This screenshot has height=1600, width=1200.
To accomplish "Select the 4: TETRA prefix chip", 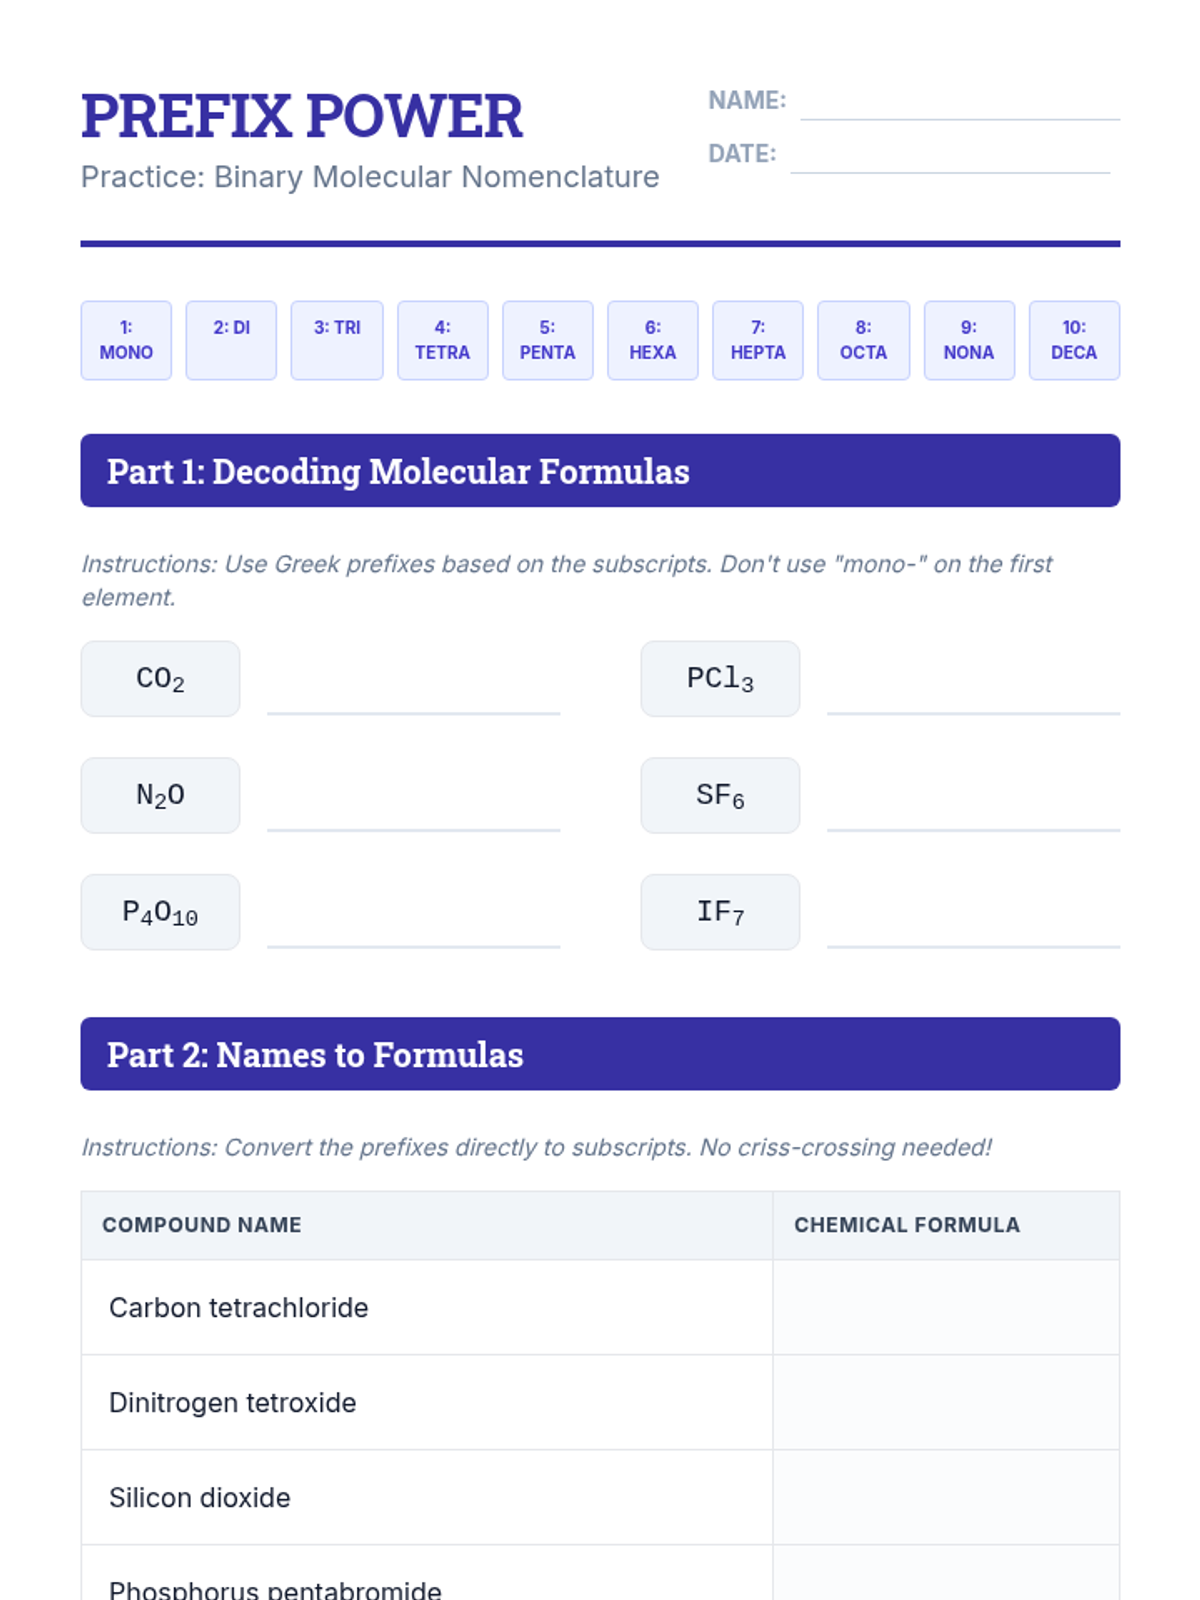I will [x=442, y=340].
